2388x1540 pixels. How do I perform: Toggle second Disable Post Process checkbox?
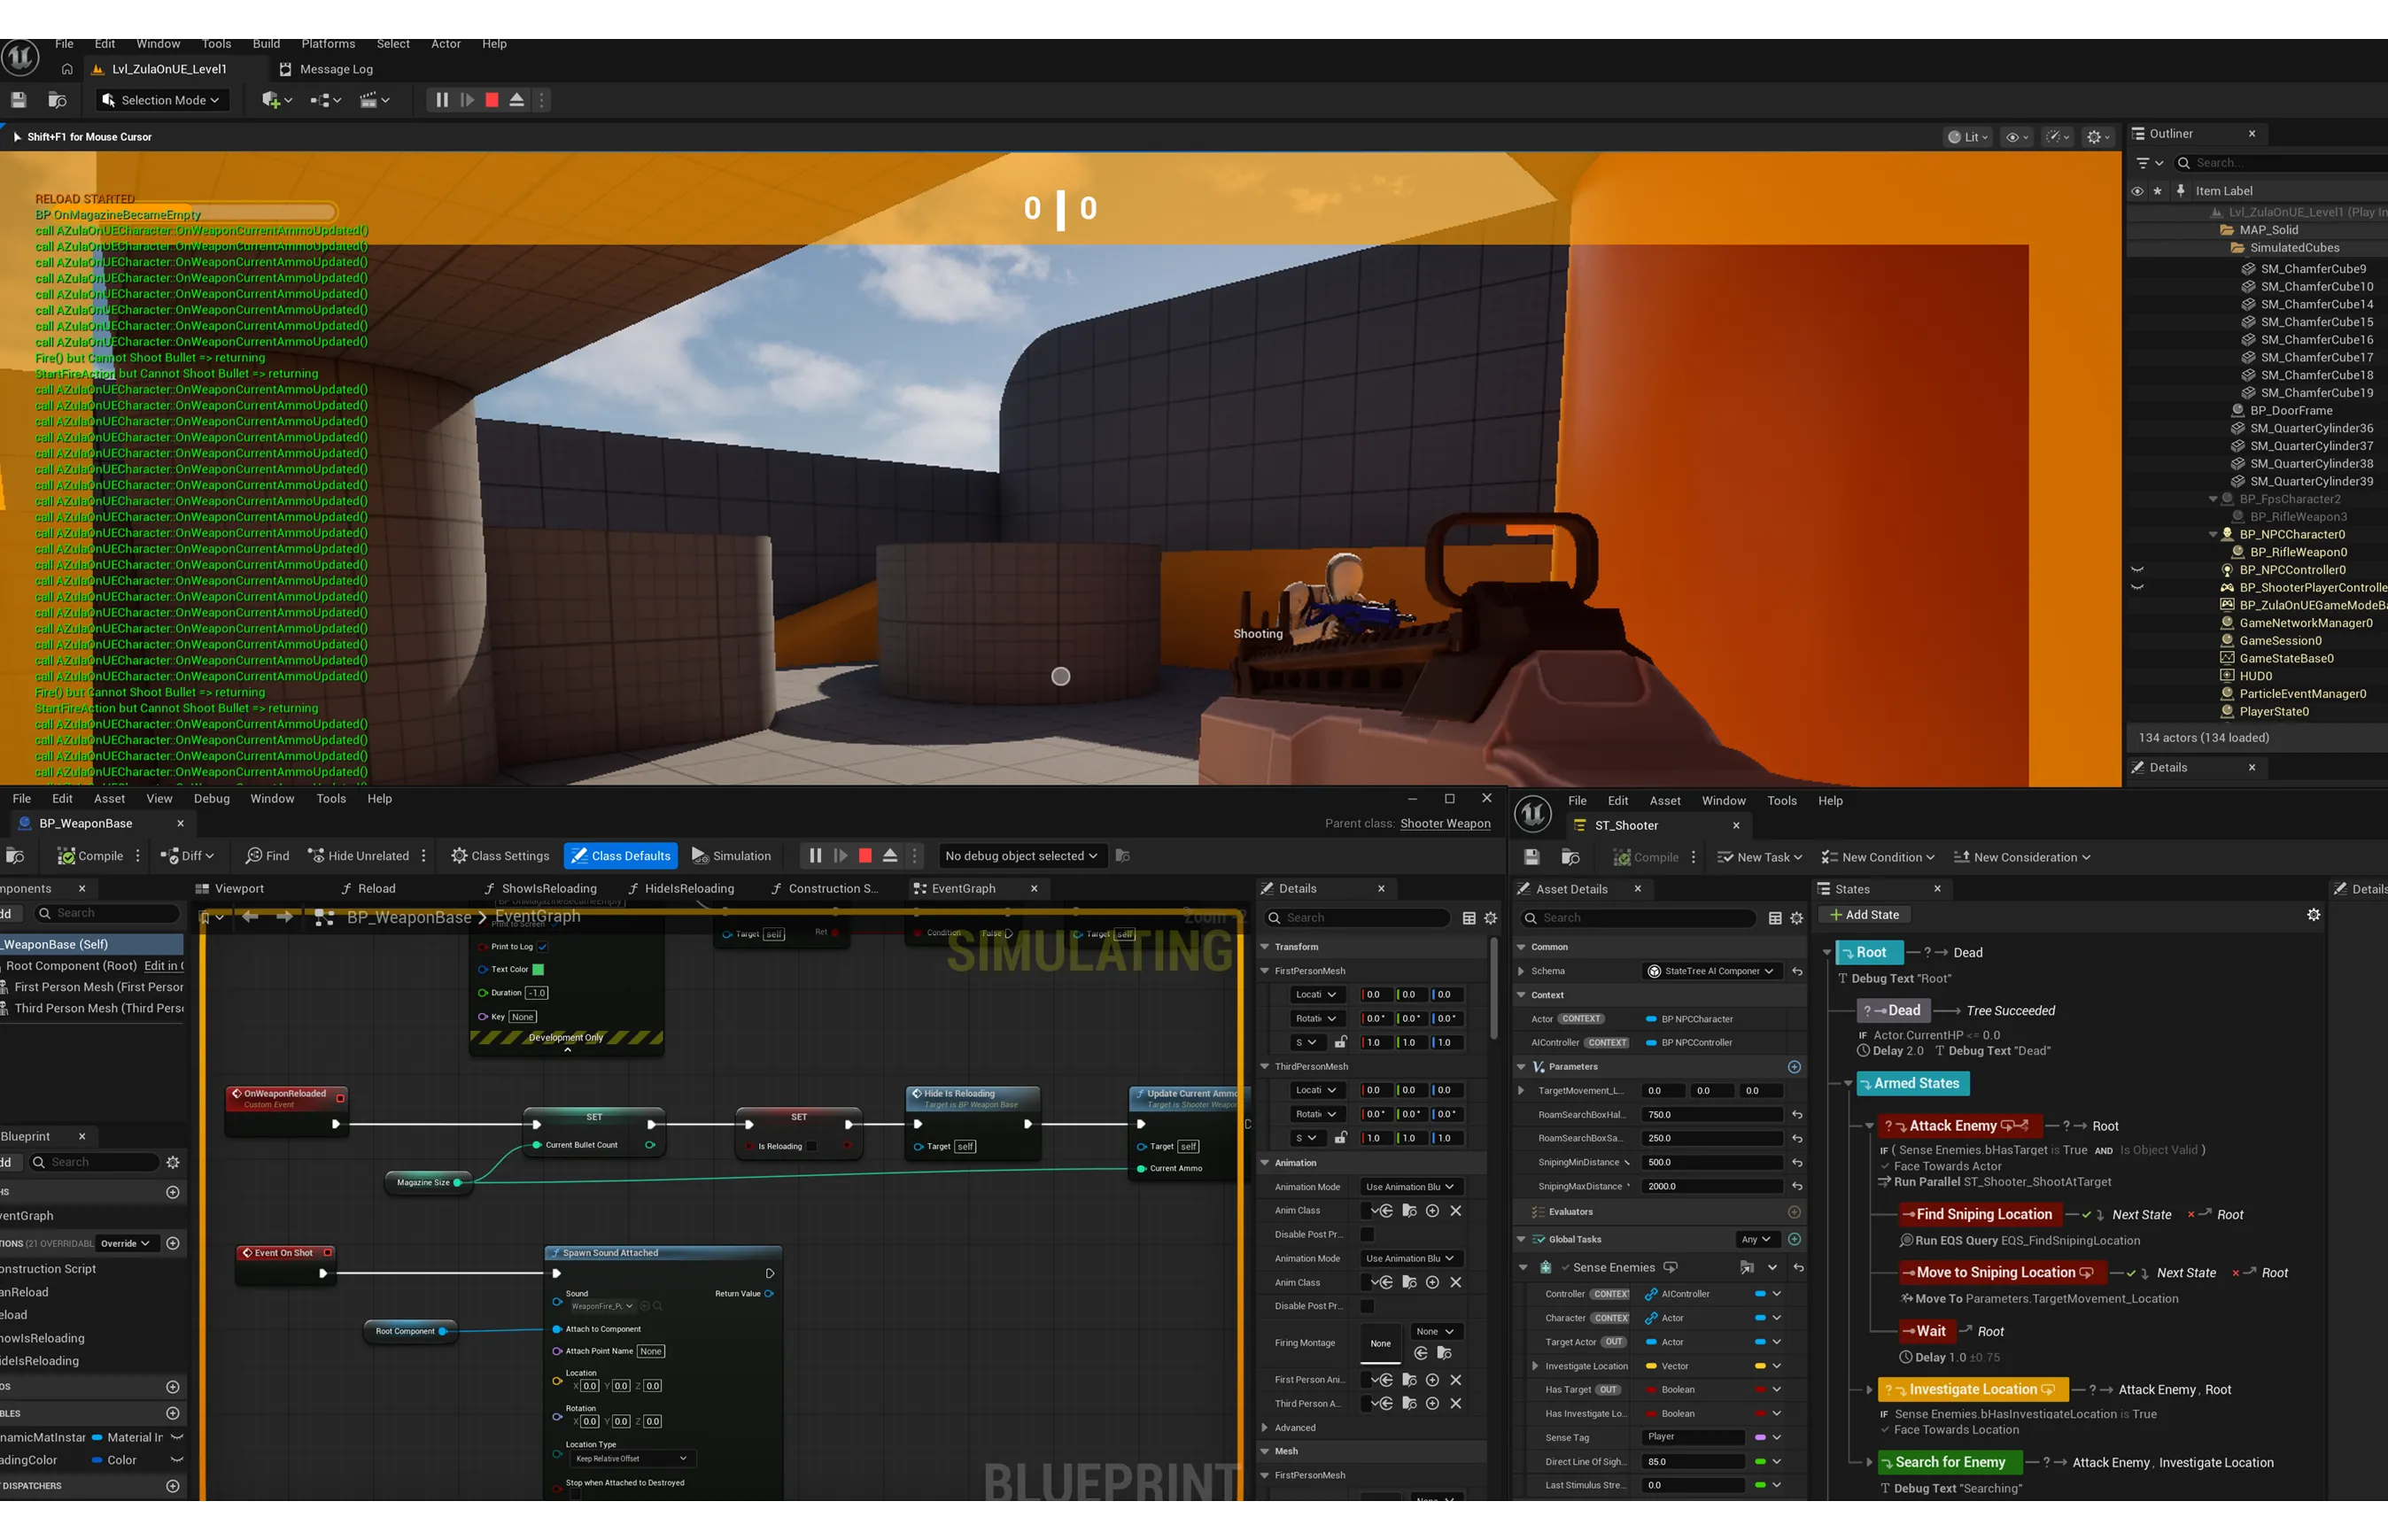pyautogui.click(x=1367, y=1306)
